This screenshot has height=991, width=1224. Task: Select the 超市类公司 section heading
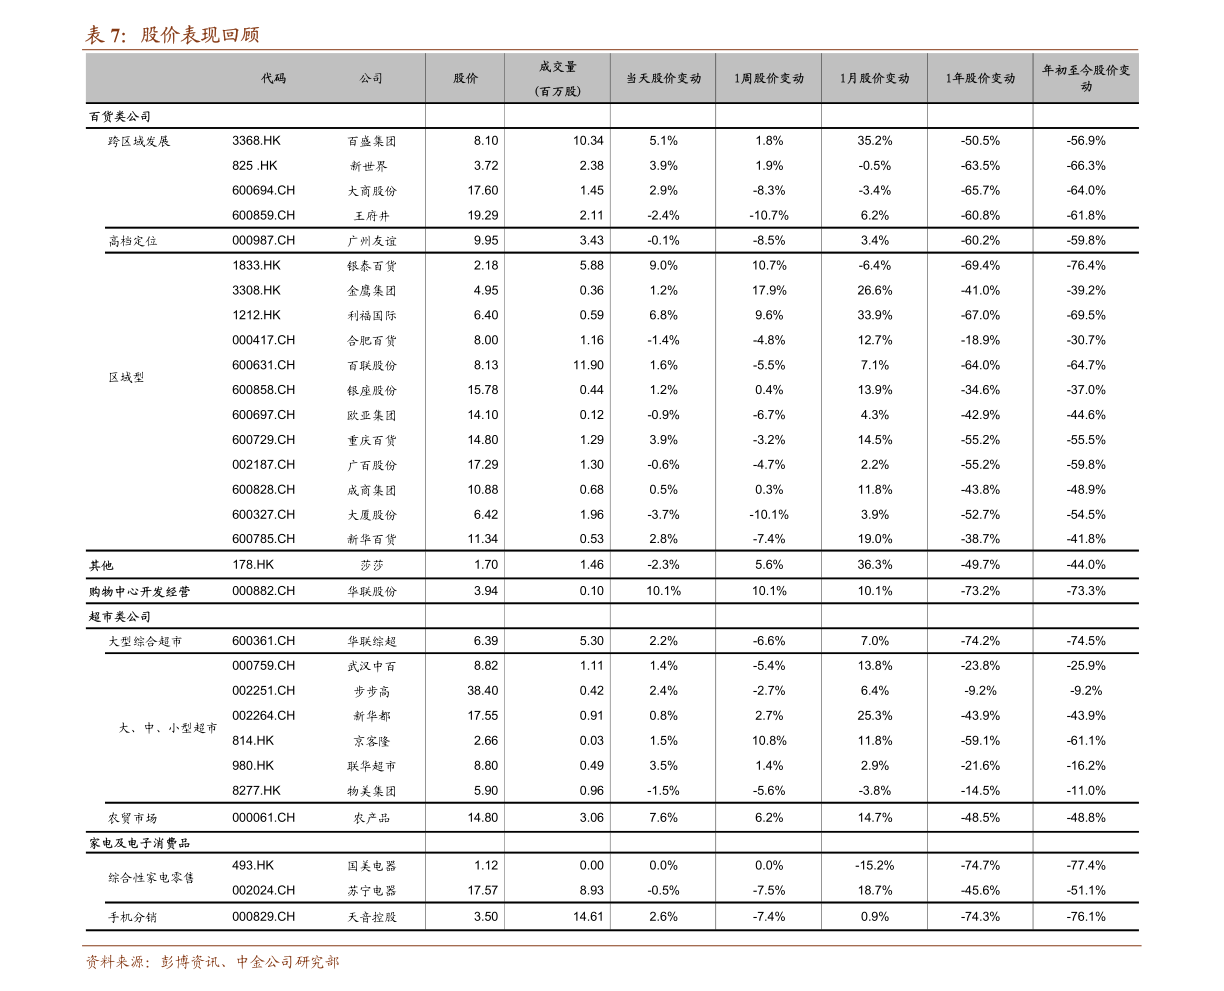[x=120, y=617]
